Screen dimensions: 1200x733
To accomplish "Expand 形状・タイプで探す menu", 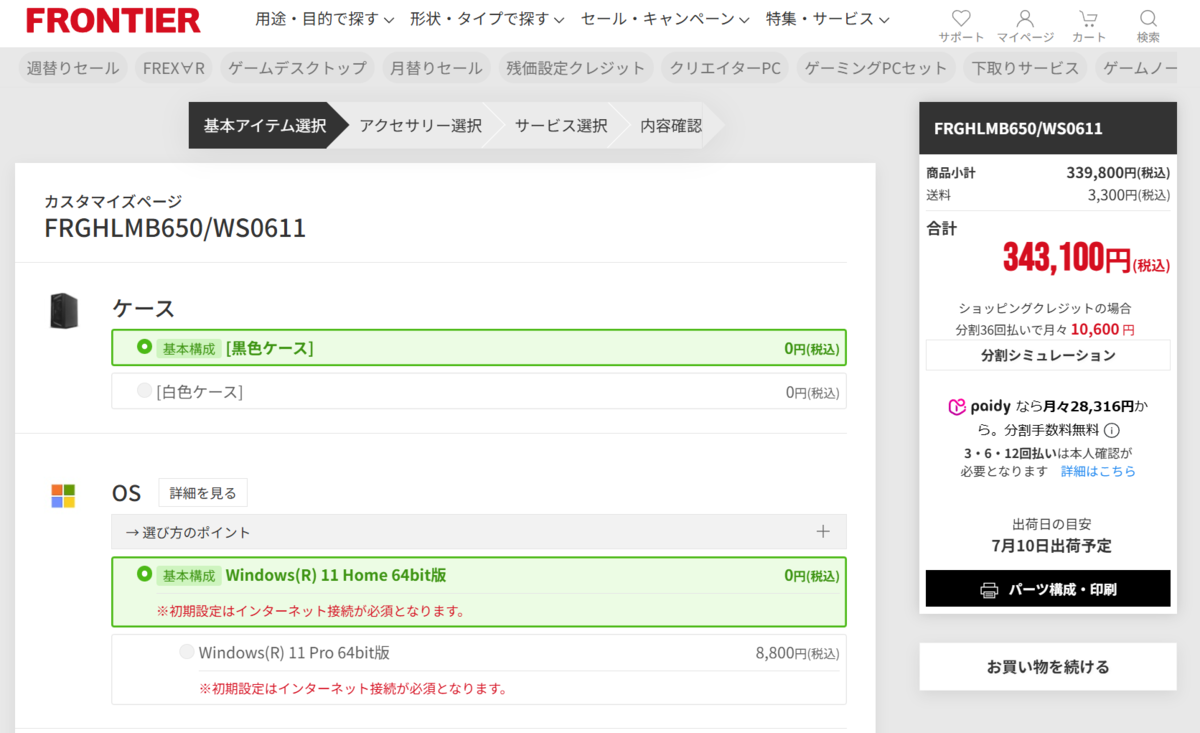I will click(x=487, y=19).
